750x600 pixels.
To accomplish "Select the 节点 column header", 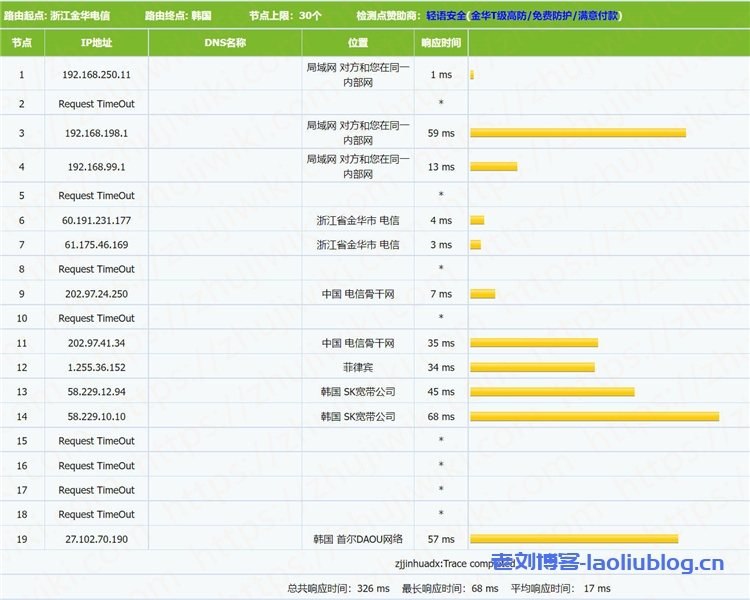I will click(21, 43).
